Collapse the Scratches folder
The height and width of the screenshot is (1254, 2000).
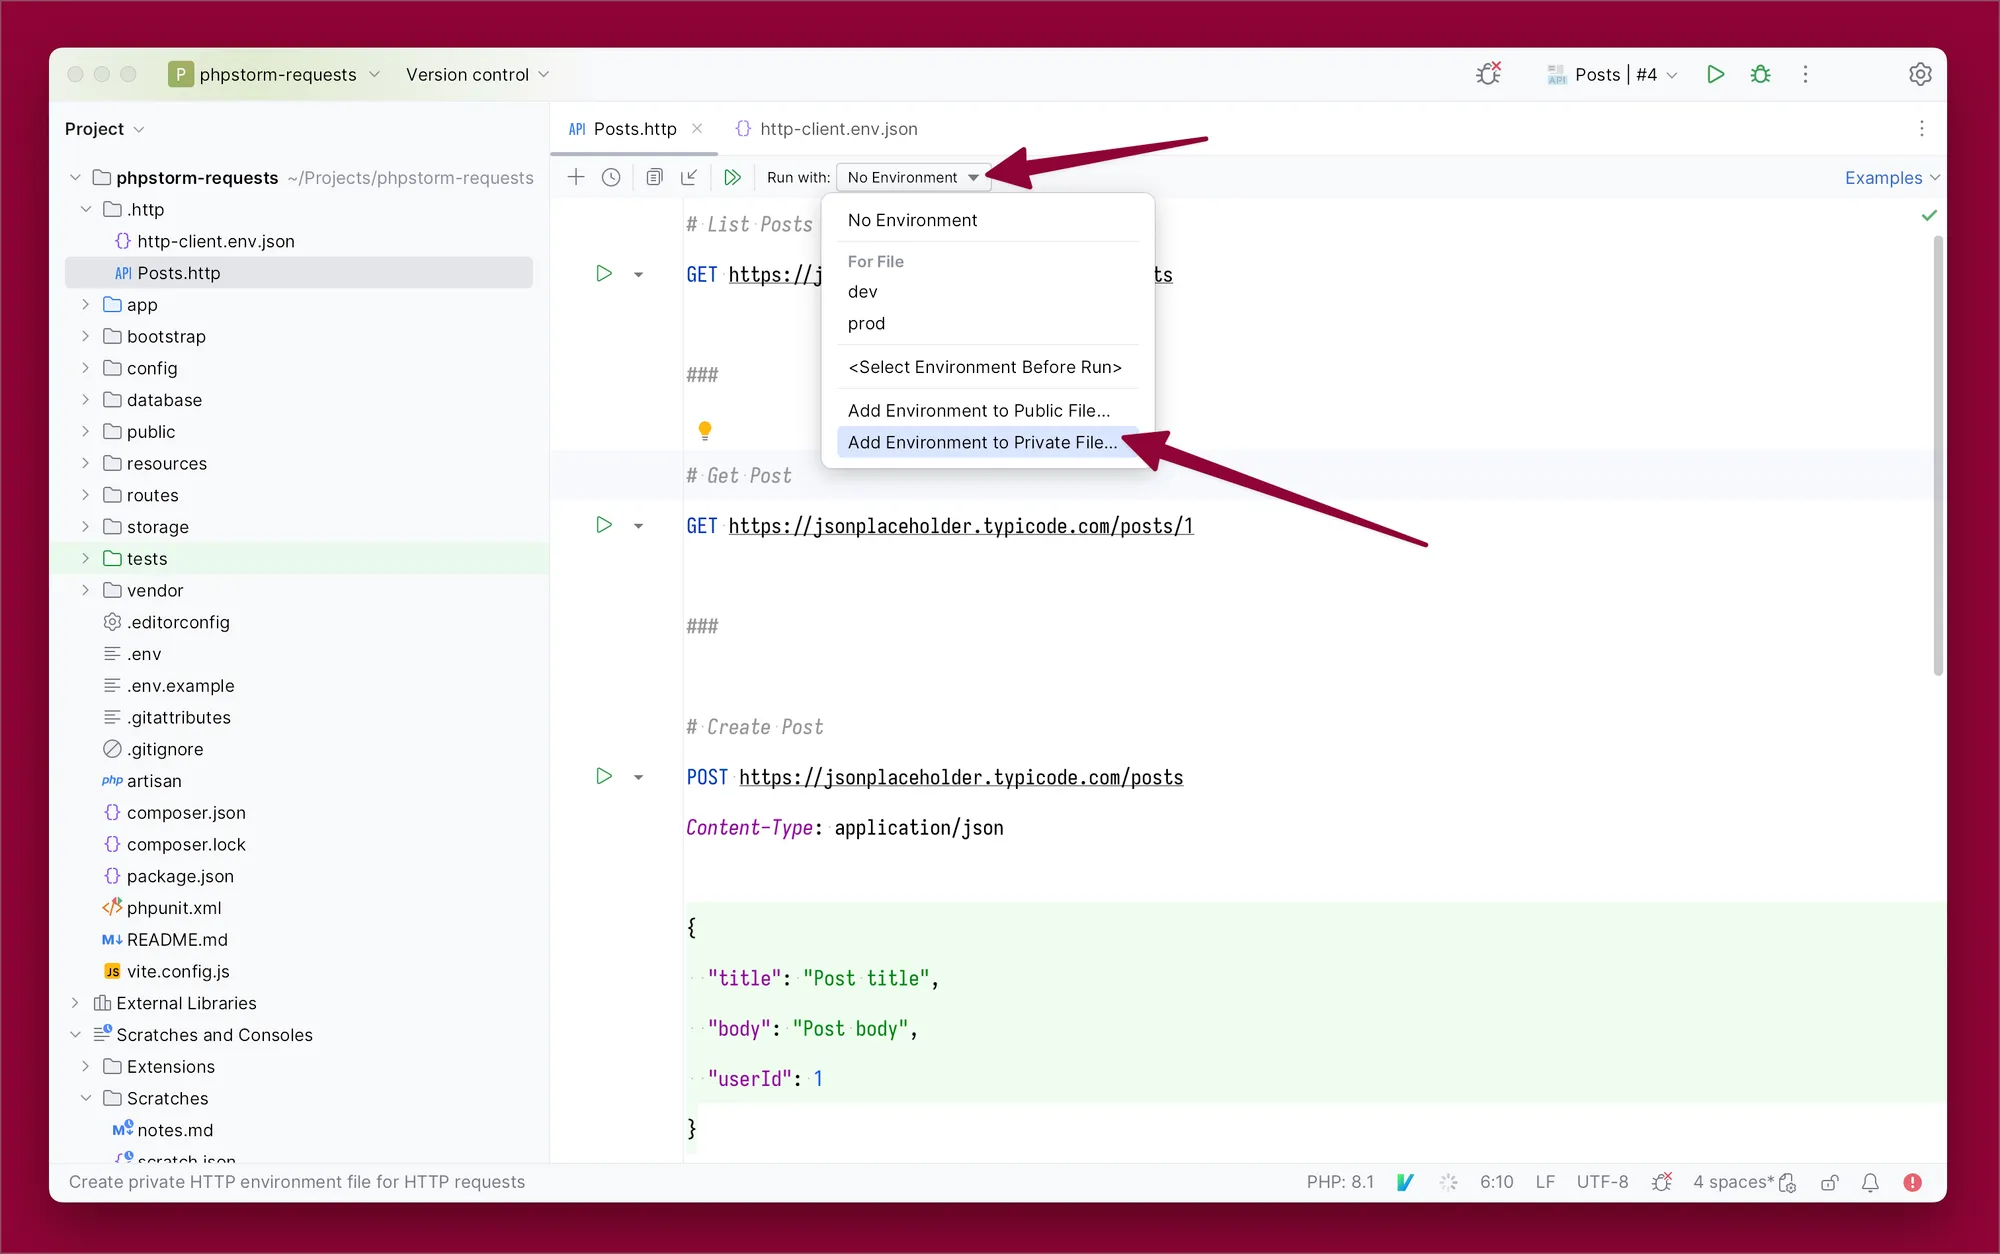pos(86,1097)
